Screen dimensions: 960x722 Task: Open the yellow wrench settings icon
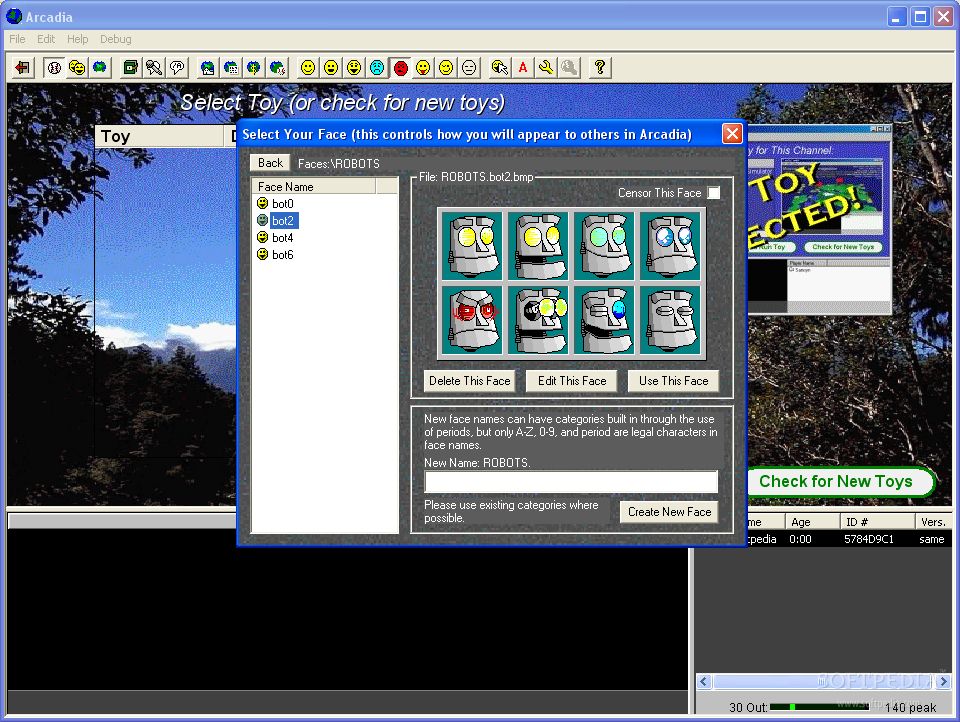546,67
